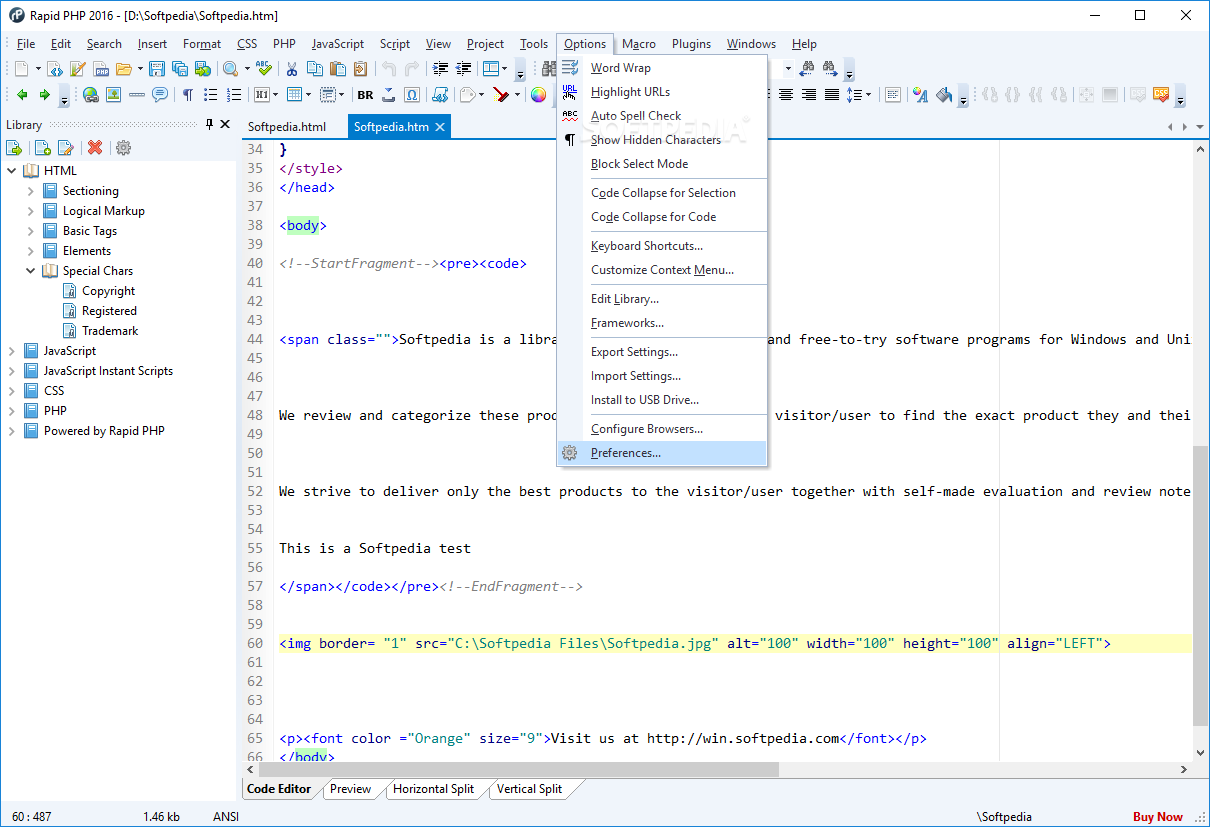Select Keyboard Shortcuts... menu entry
This screenshot has width=1210, height=827.
(662, 246)
